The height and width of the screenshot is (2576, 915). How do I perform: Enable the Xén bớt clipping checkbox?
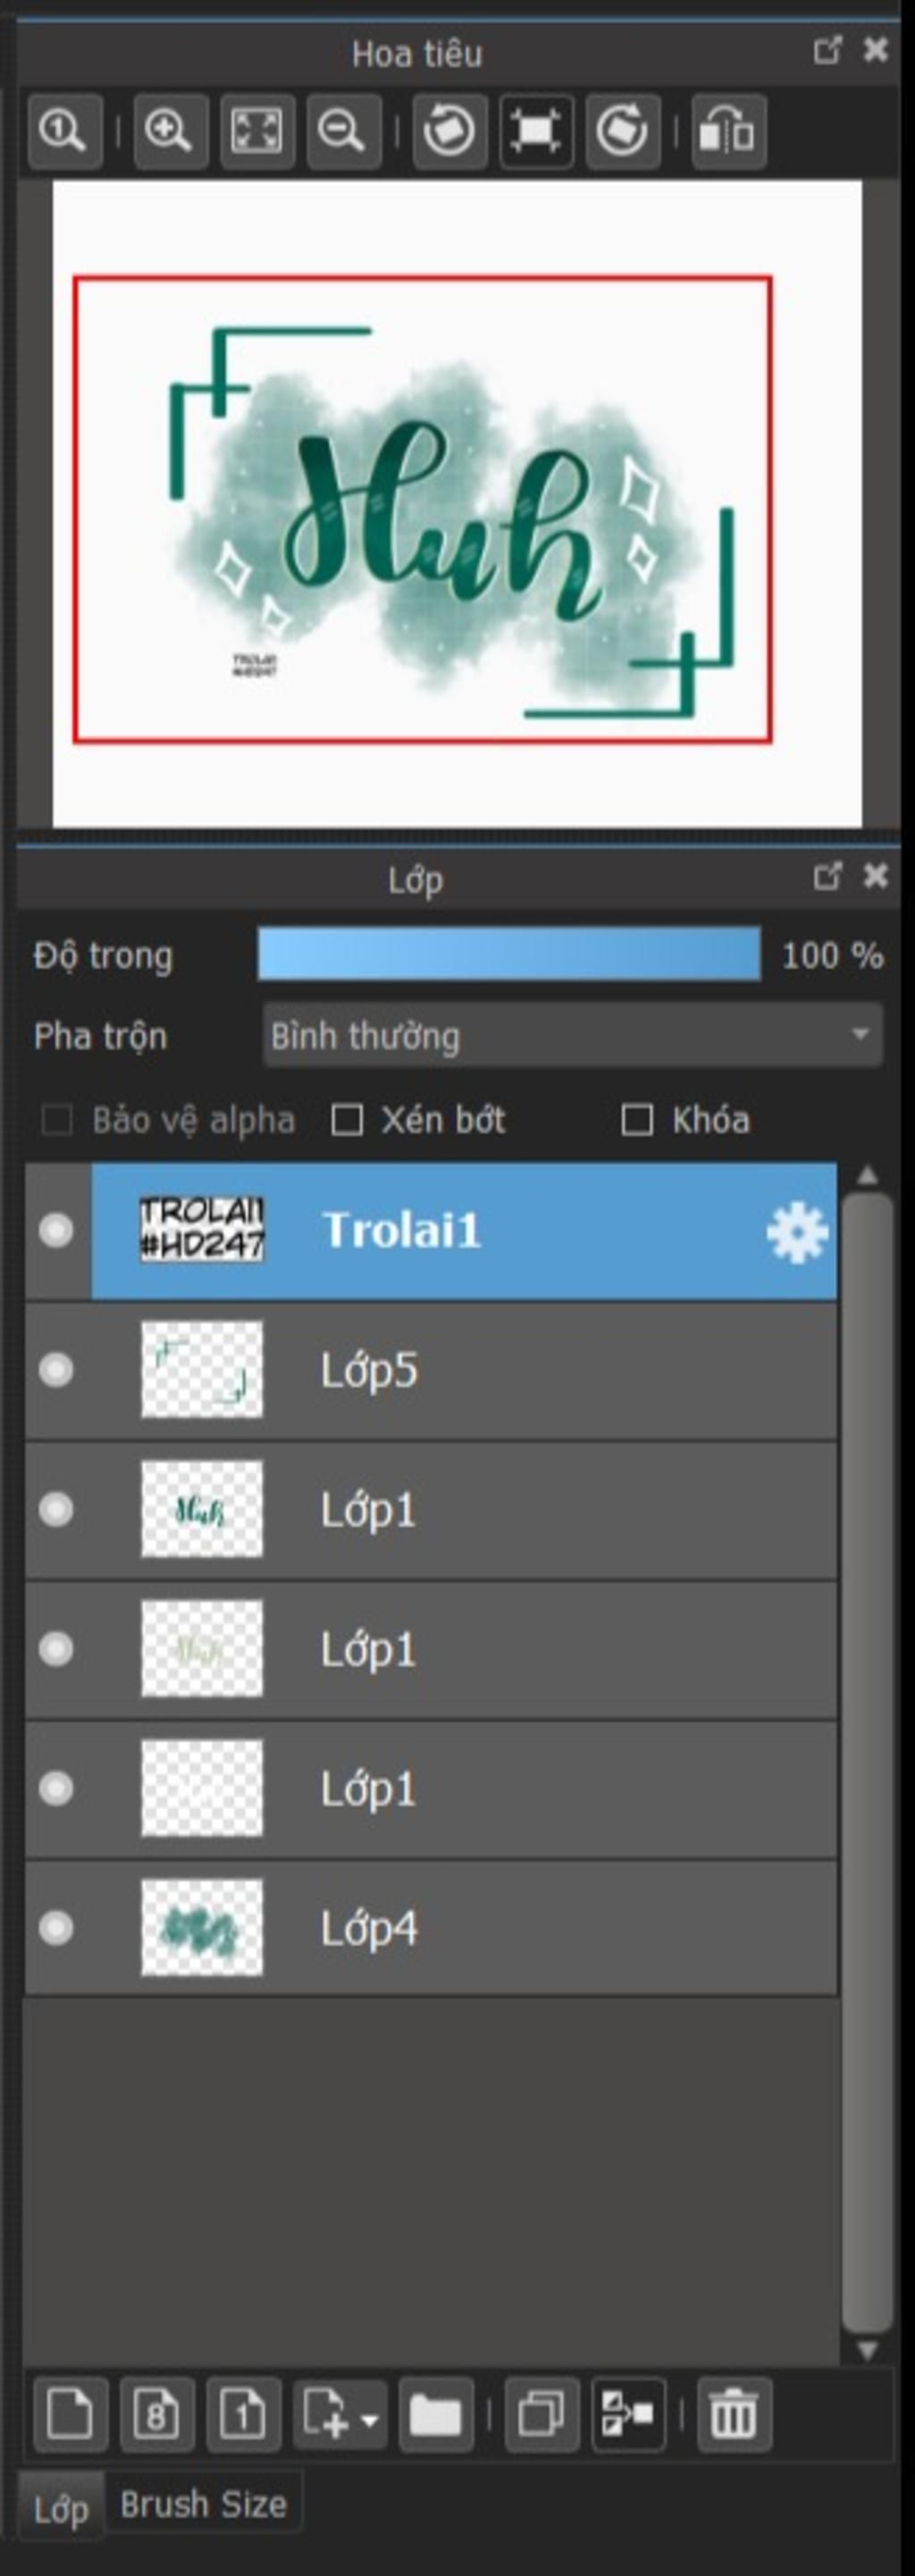click(347, 1120)
